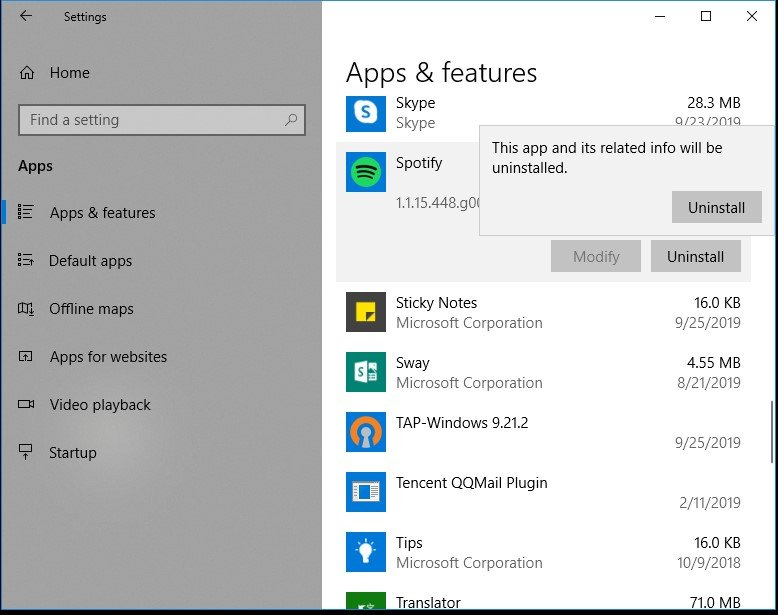This screenshot has height=615, width=778.
Task: Click the Uninstall button beside Modify
Action: [696, 256]
